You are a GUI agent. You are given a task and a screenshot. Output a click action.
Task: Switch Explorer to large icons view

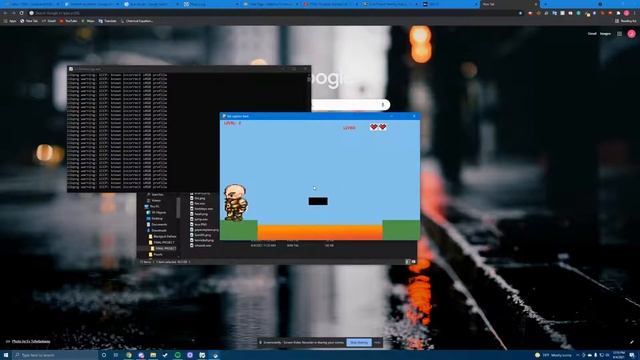point(413,262)
